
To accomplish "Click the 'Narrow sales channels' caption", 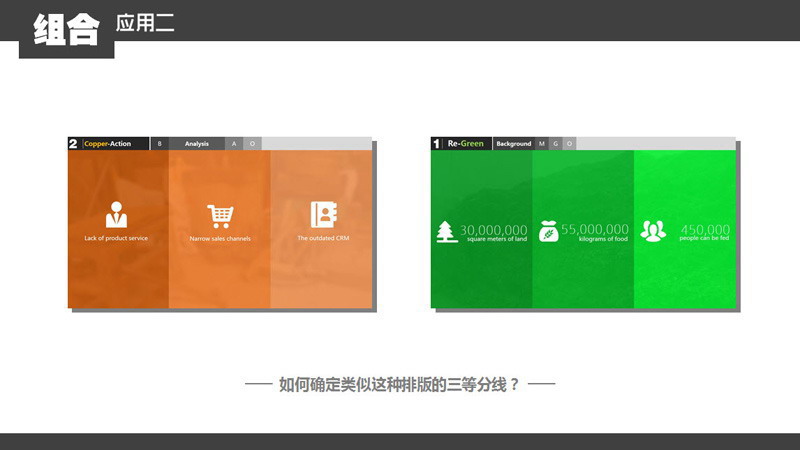I will (x=220, y=239).
